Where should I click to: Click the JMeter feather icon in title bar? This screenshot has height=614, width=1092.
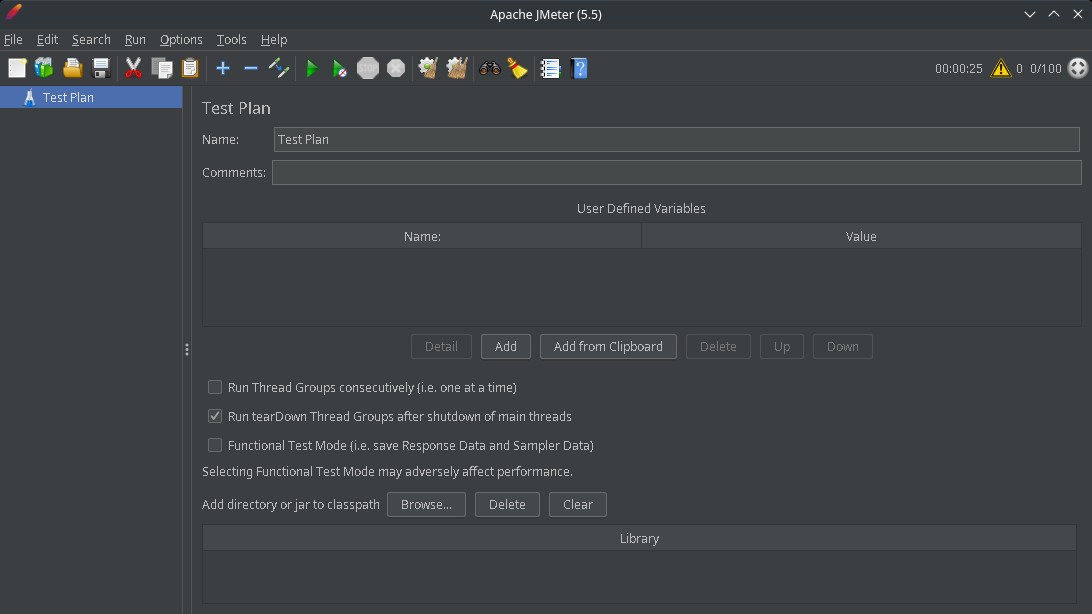pos(13,12)
